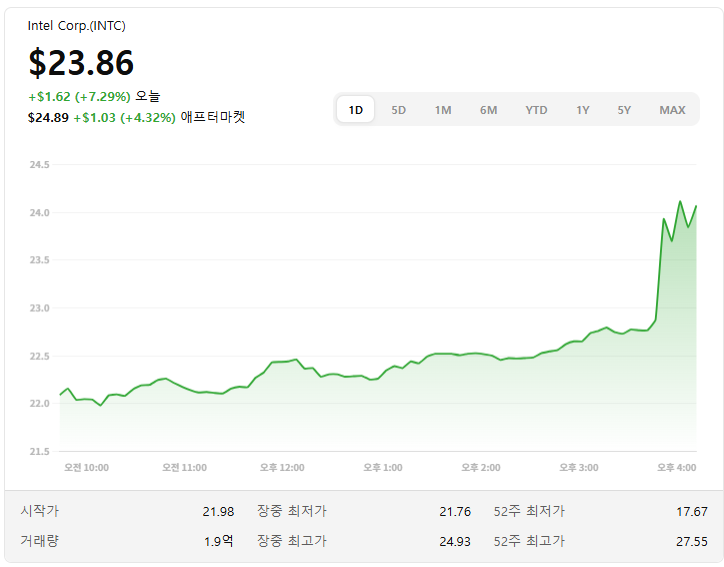Click the 23.0 y-axis label

point(40,308)
